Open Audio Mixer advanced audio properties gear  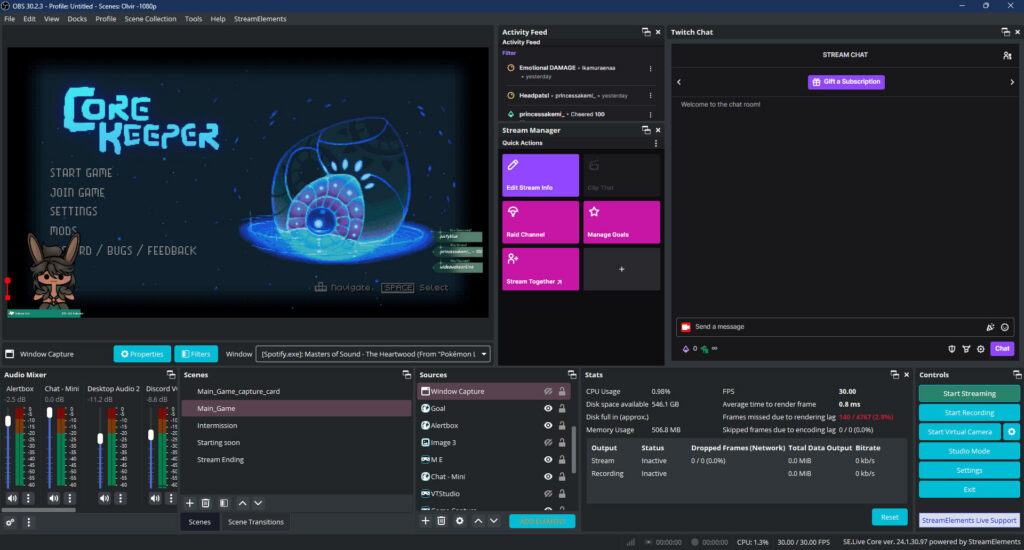(x=10, y=522)
